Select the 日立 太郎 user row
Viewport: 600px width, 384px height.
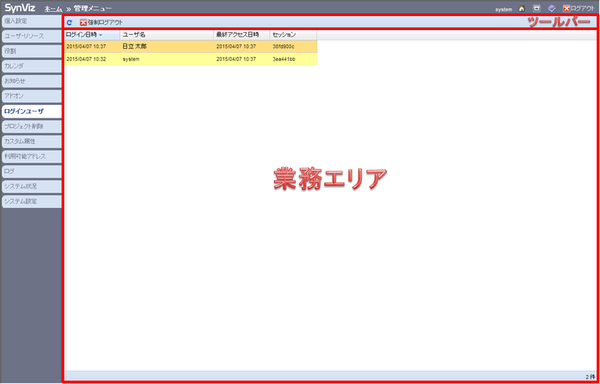tap(191, 46)
